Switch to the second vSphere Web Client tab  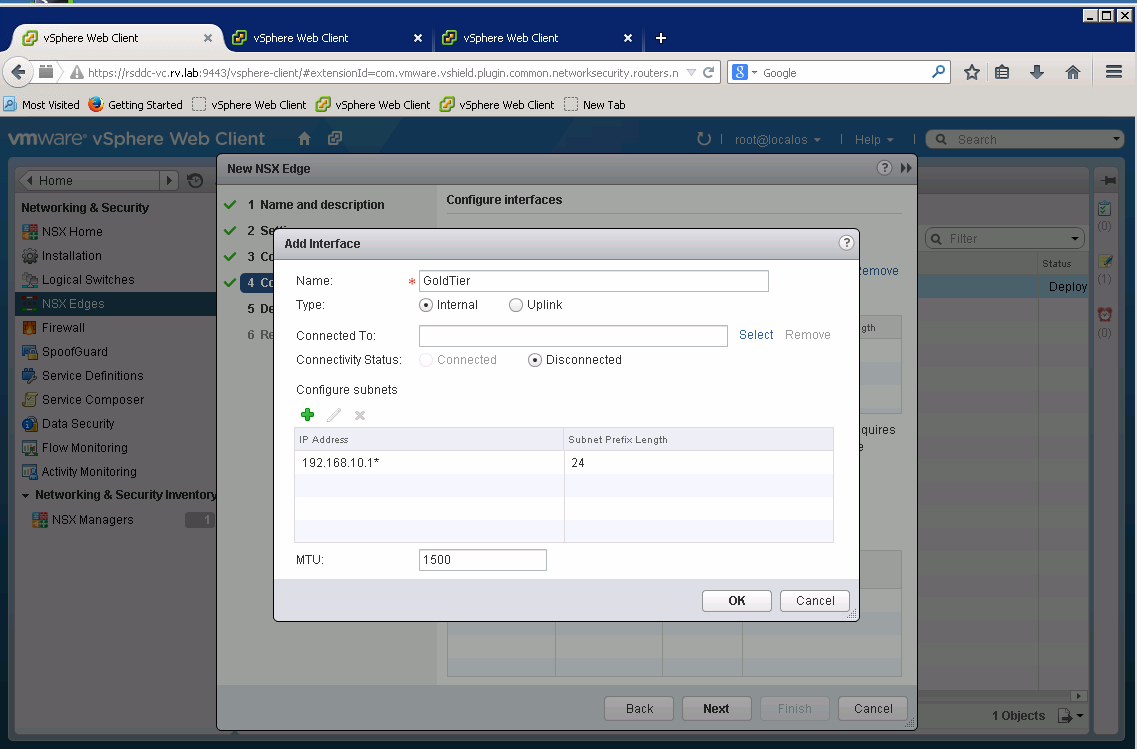click(301, 38)
